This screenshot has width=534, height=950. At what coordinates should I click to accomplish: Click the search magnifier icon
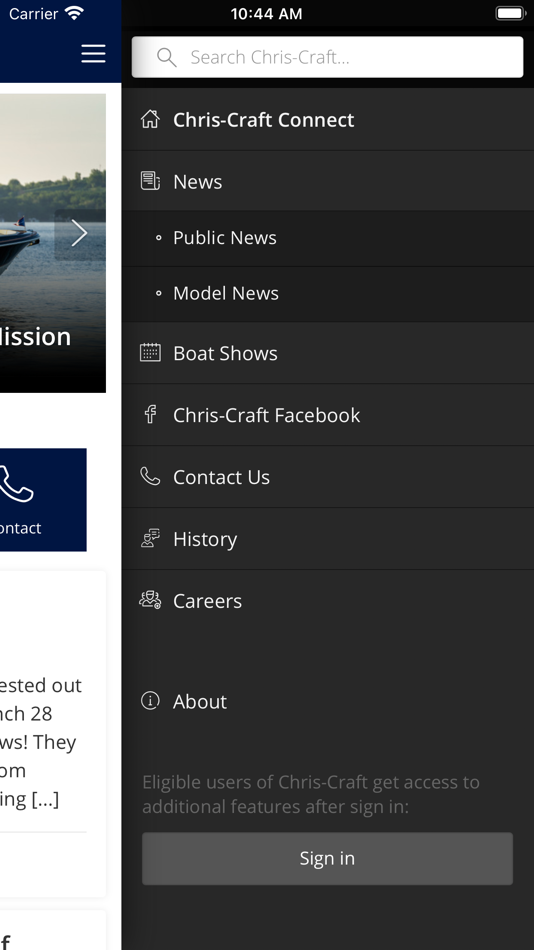point(166,57)
